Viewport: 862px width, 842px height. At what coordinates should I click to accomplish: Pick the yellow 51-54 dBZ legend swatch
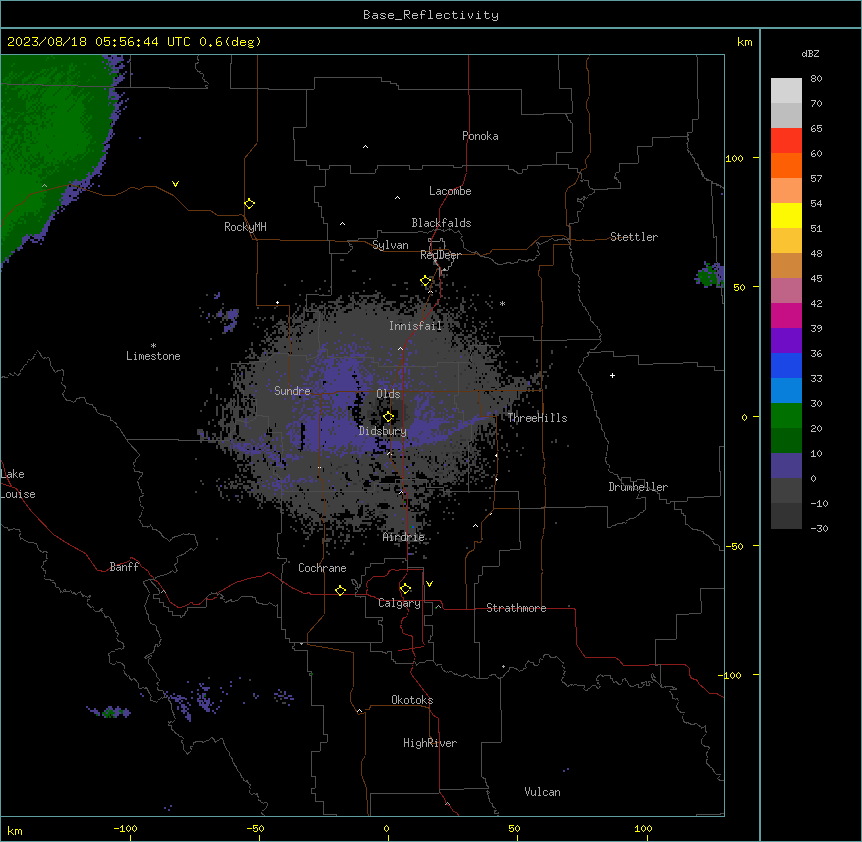coord(786,215)
